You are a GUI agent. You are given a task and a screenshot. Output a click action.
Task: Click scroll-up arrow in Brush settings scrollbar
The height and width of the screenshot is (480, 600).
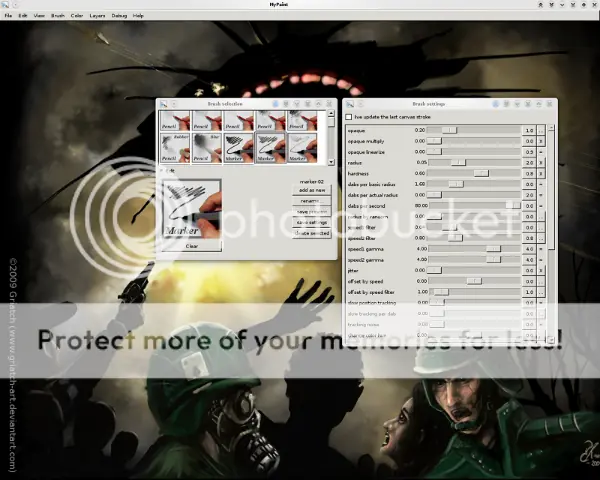click(x=551, y=127)
